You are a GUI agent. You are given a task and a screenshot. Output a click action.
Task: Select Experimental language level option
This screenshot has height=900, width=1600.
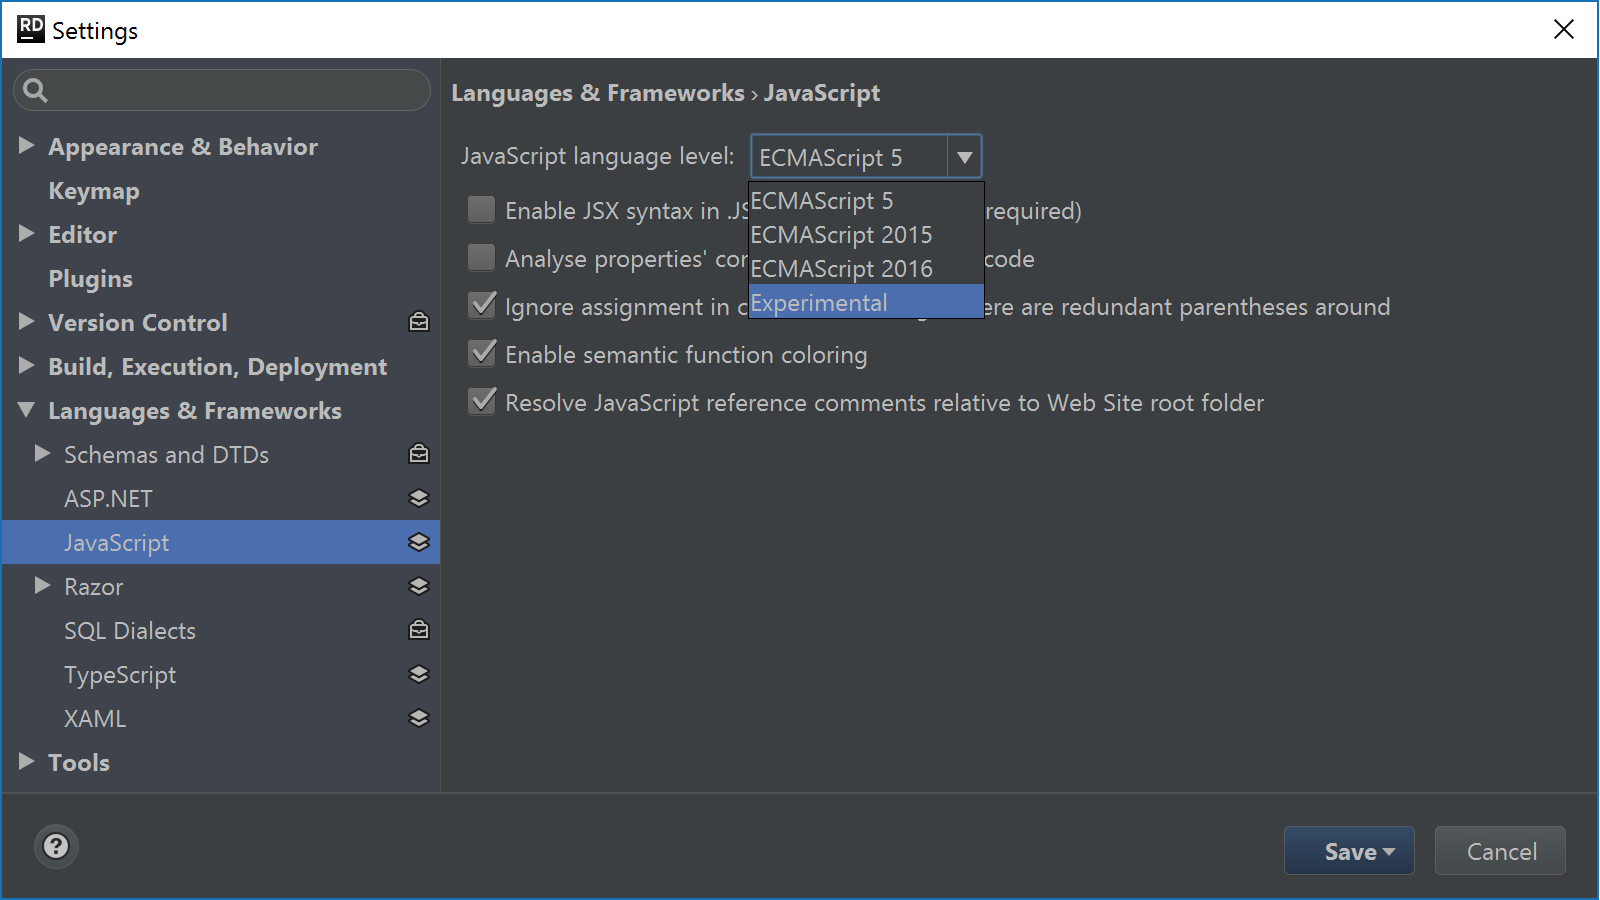(866, 302)
